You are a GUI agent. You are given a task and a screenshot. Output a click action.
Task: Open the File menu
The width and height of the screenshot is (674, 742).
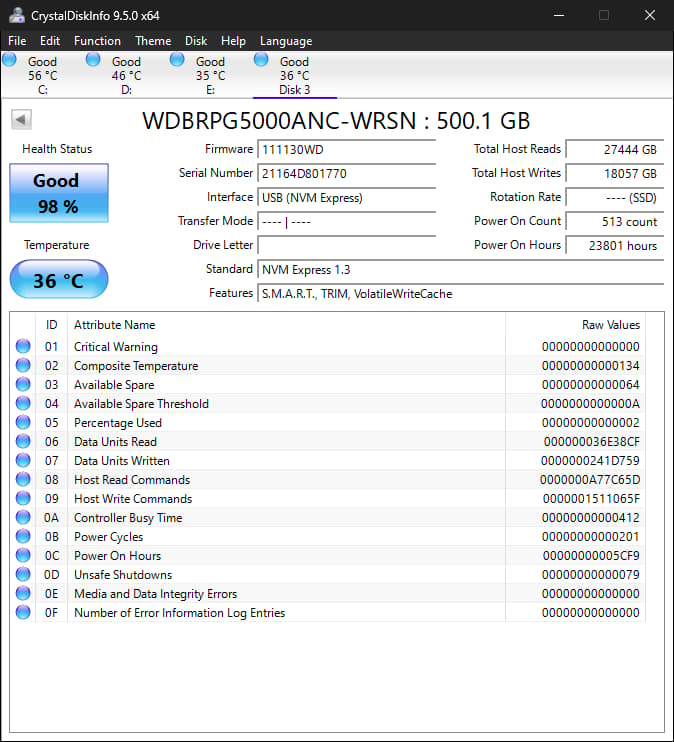coord(17,41)
